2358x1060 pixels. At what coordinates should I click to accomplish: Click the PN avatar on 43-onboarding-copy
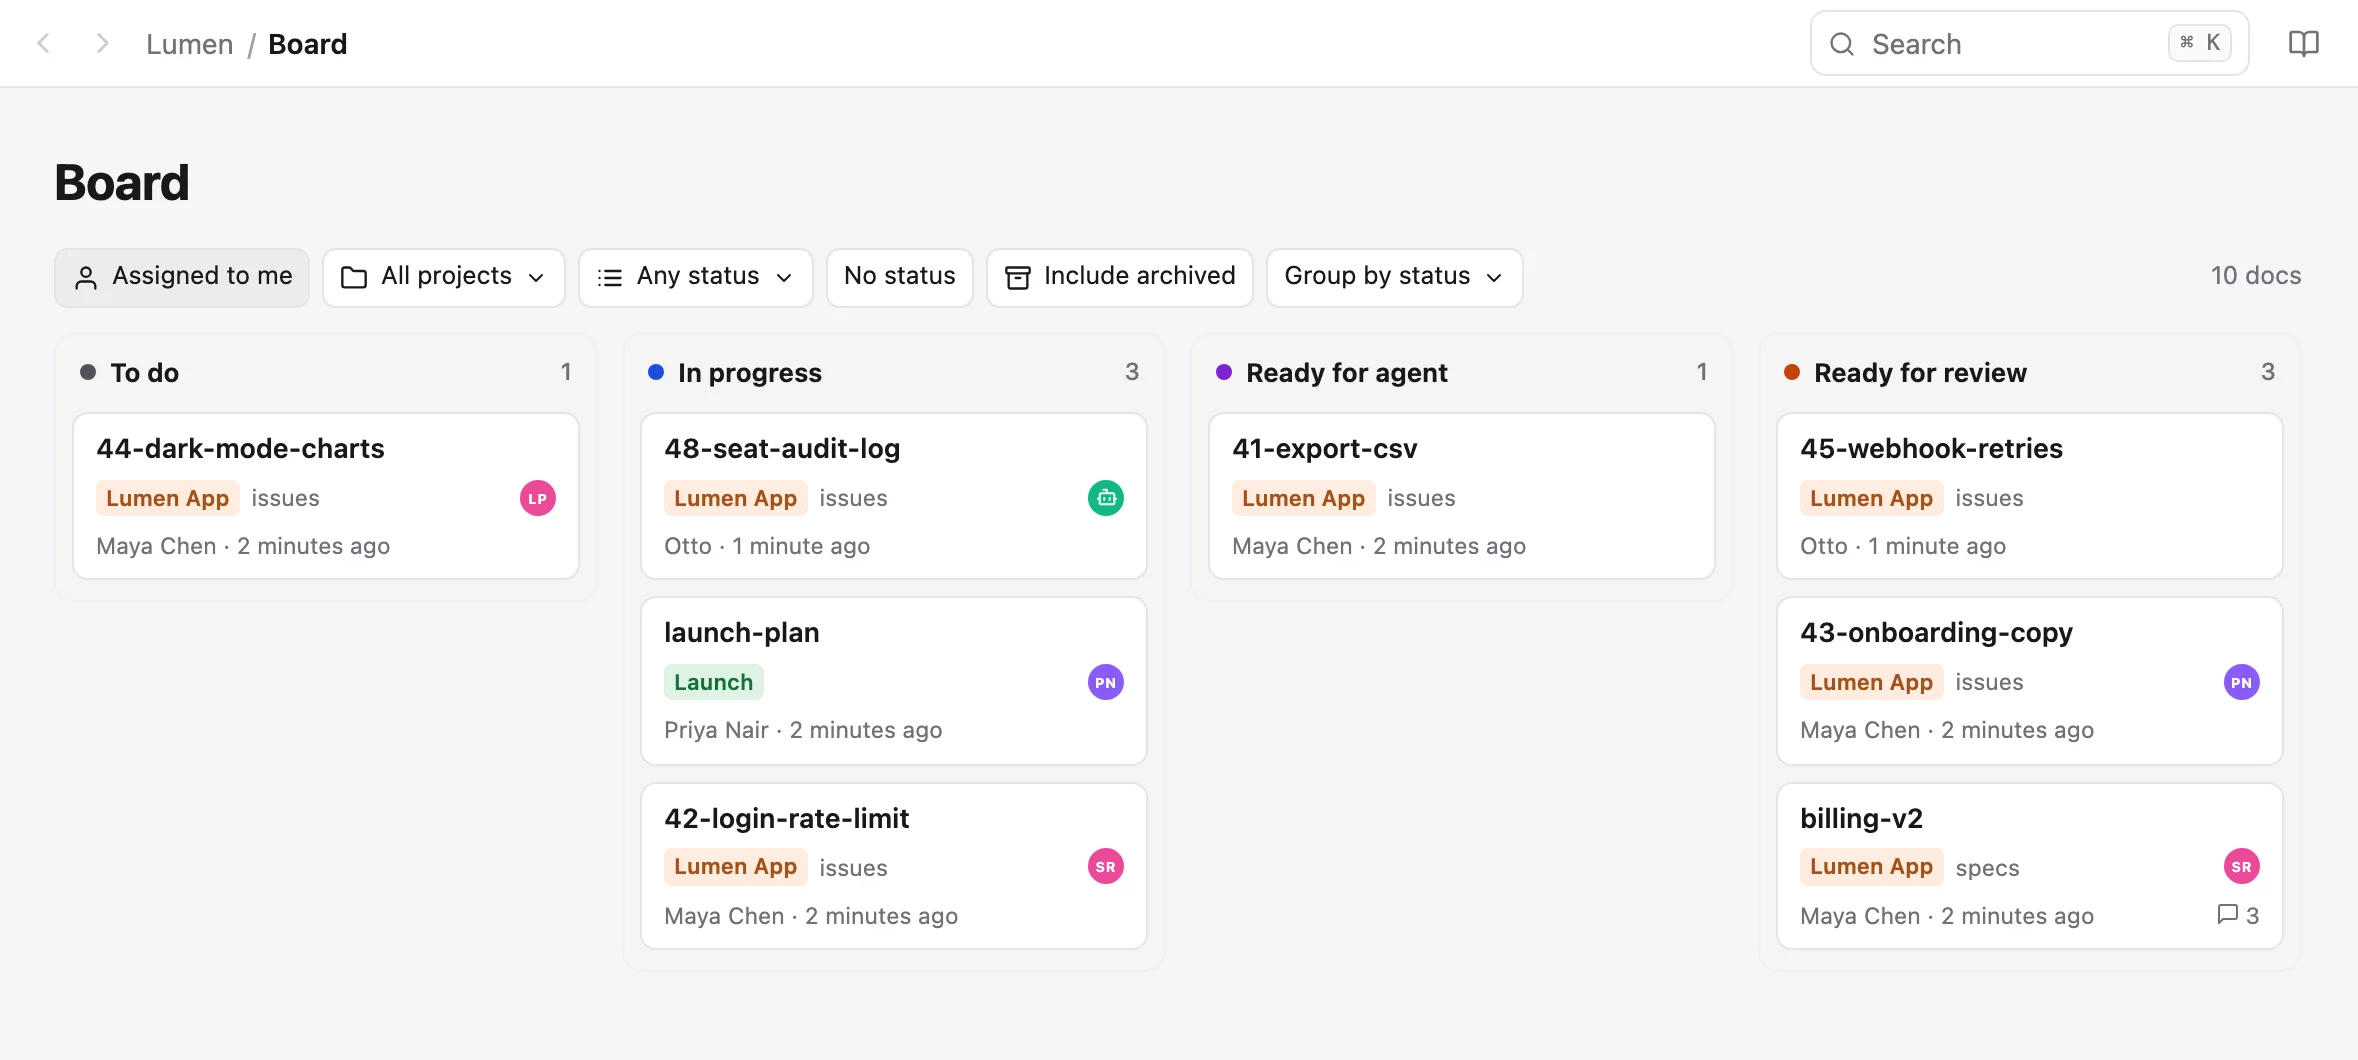pos(2242,682)
